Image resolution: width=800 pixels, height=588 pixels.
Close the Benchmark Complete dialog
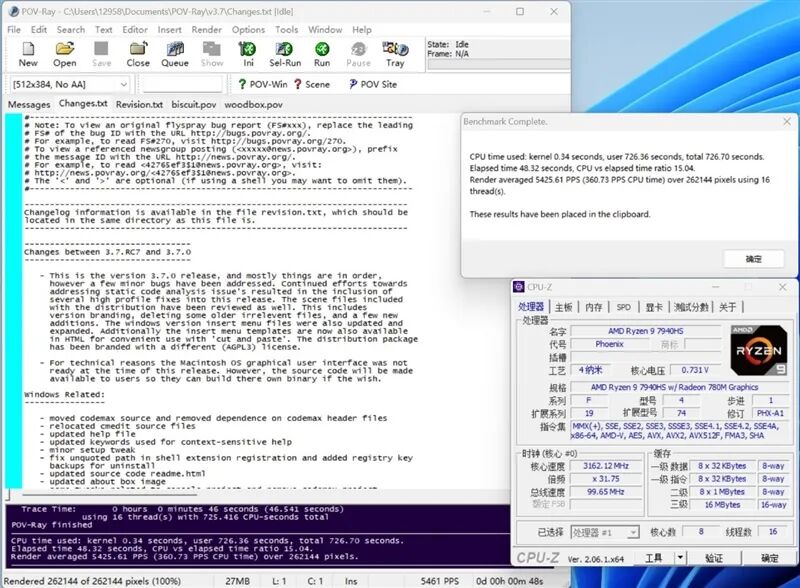click(x=787, y=121)
